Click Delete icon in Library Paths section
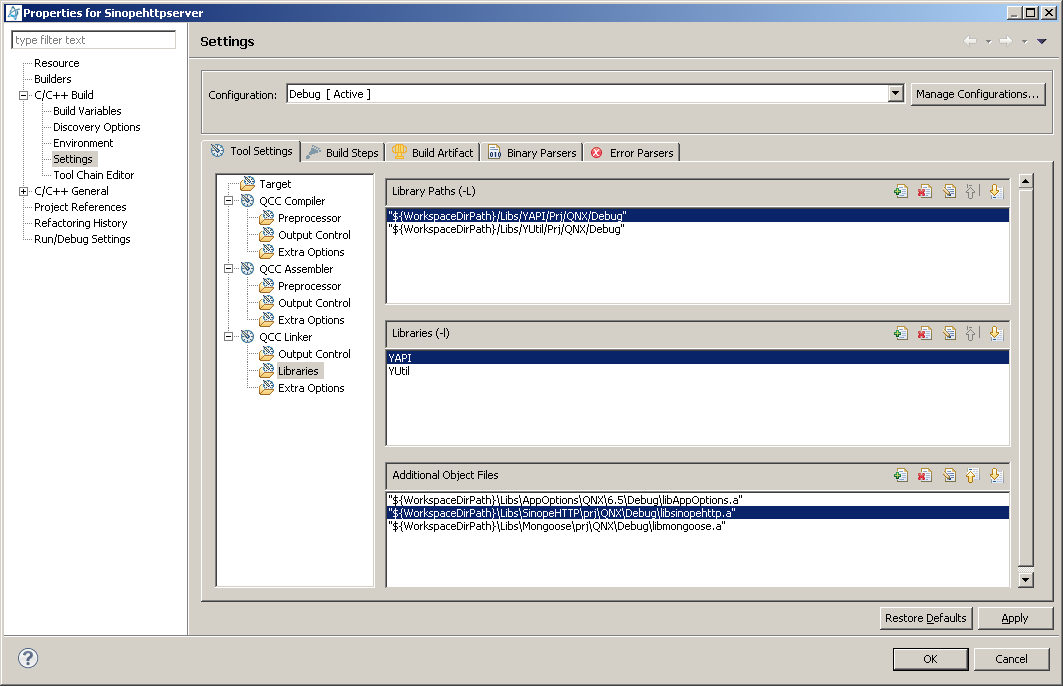1063x686 pixels. tap(925, 192)
